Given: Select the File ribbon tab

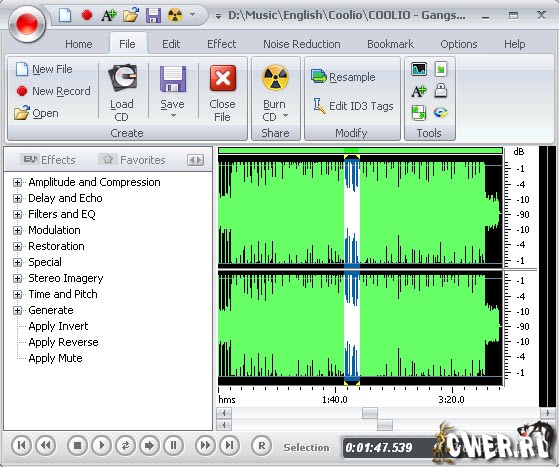Looking at the screenshot, I should coord(127,44).
